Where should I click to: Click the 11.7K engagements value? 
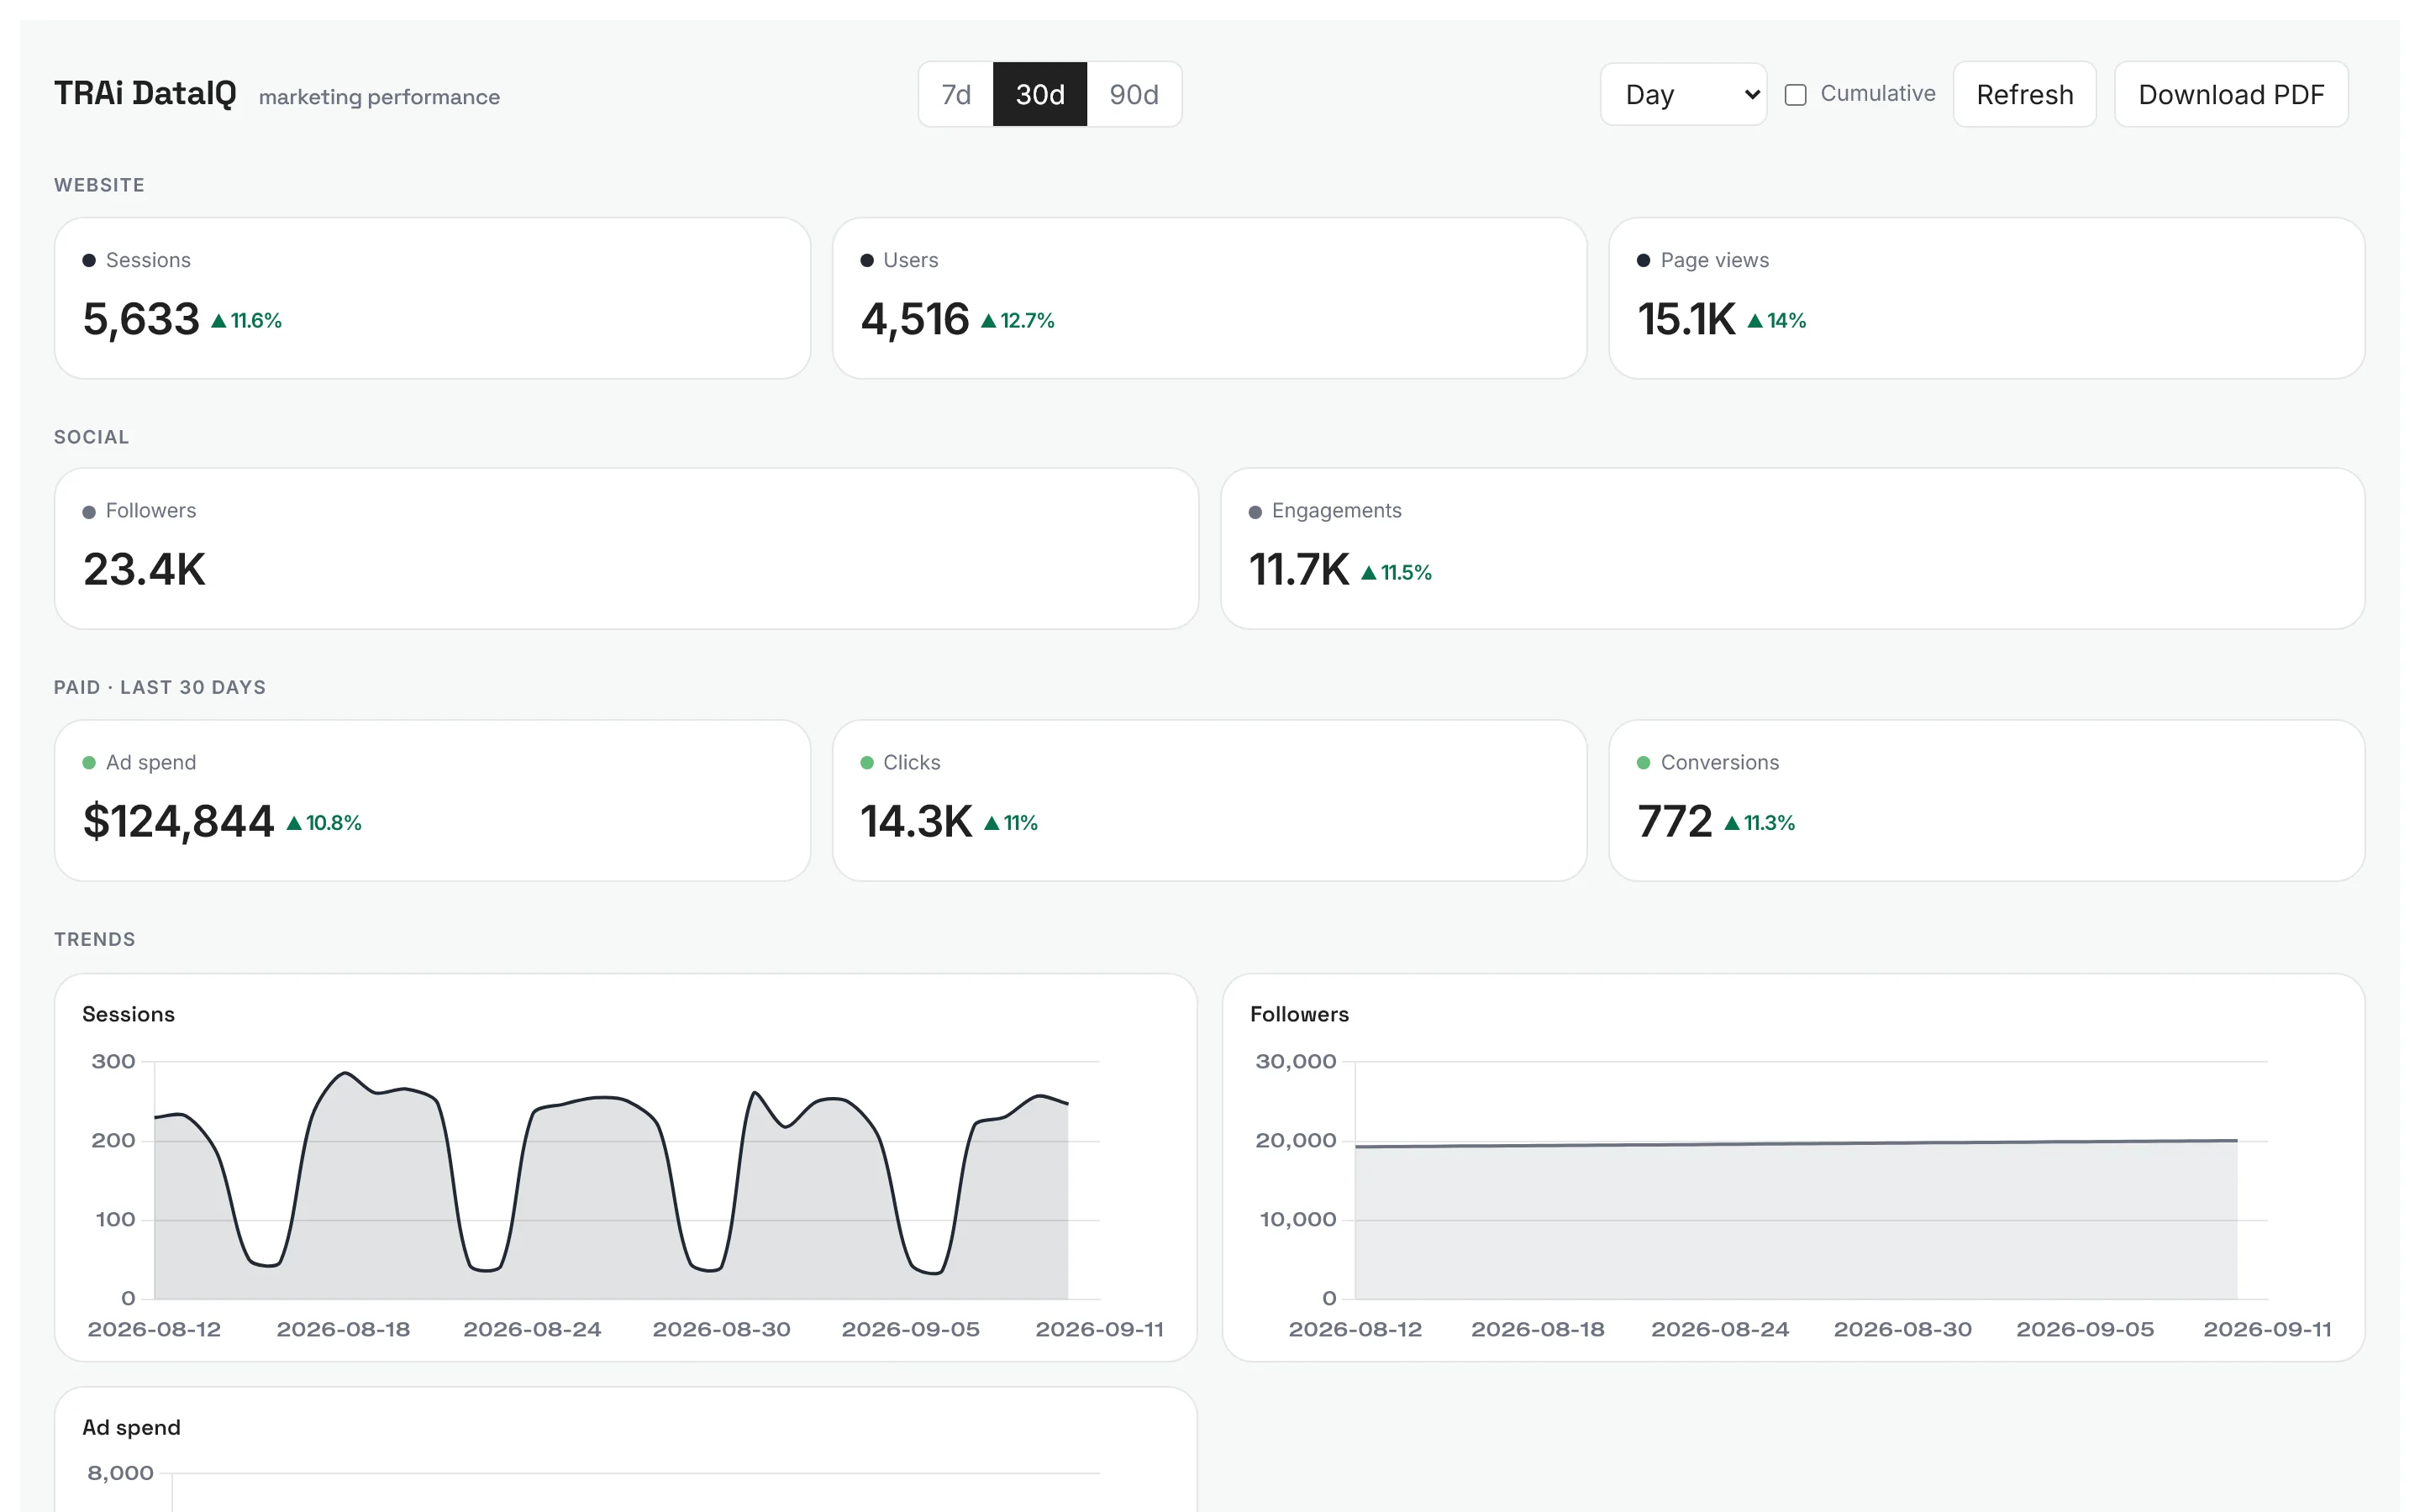1299,570
